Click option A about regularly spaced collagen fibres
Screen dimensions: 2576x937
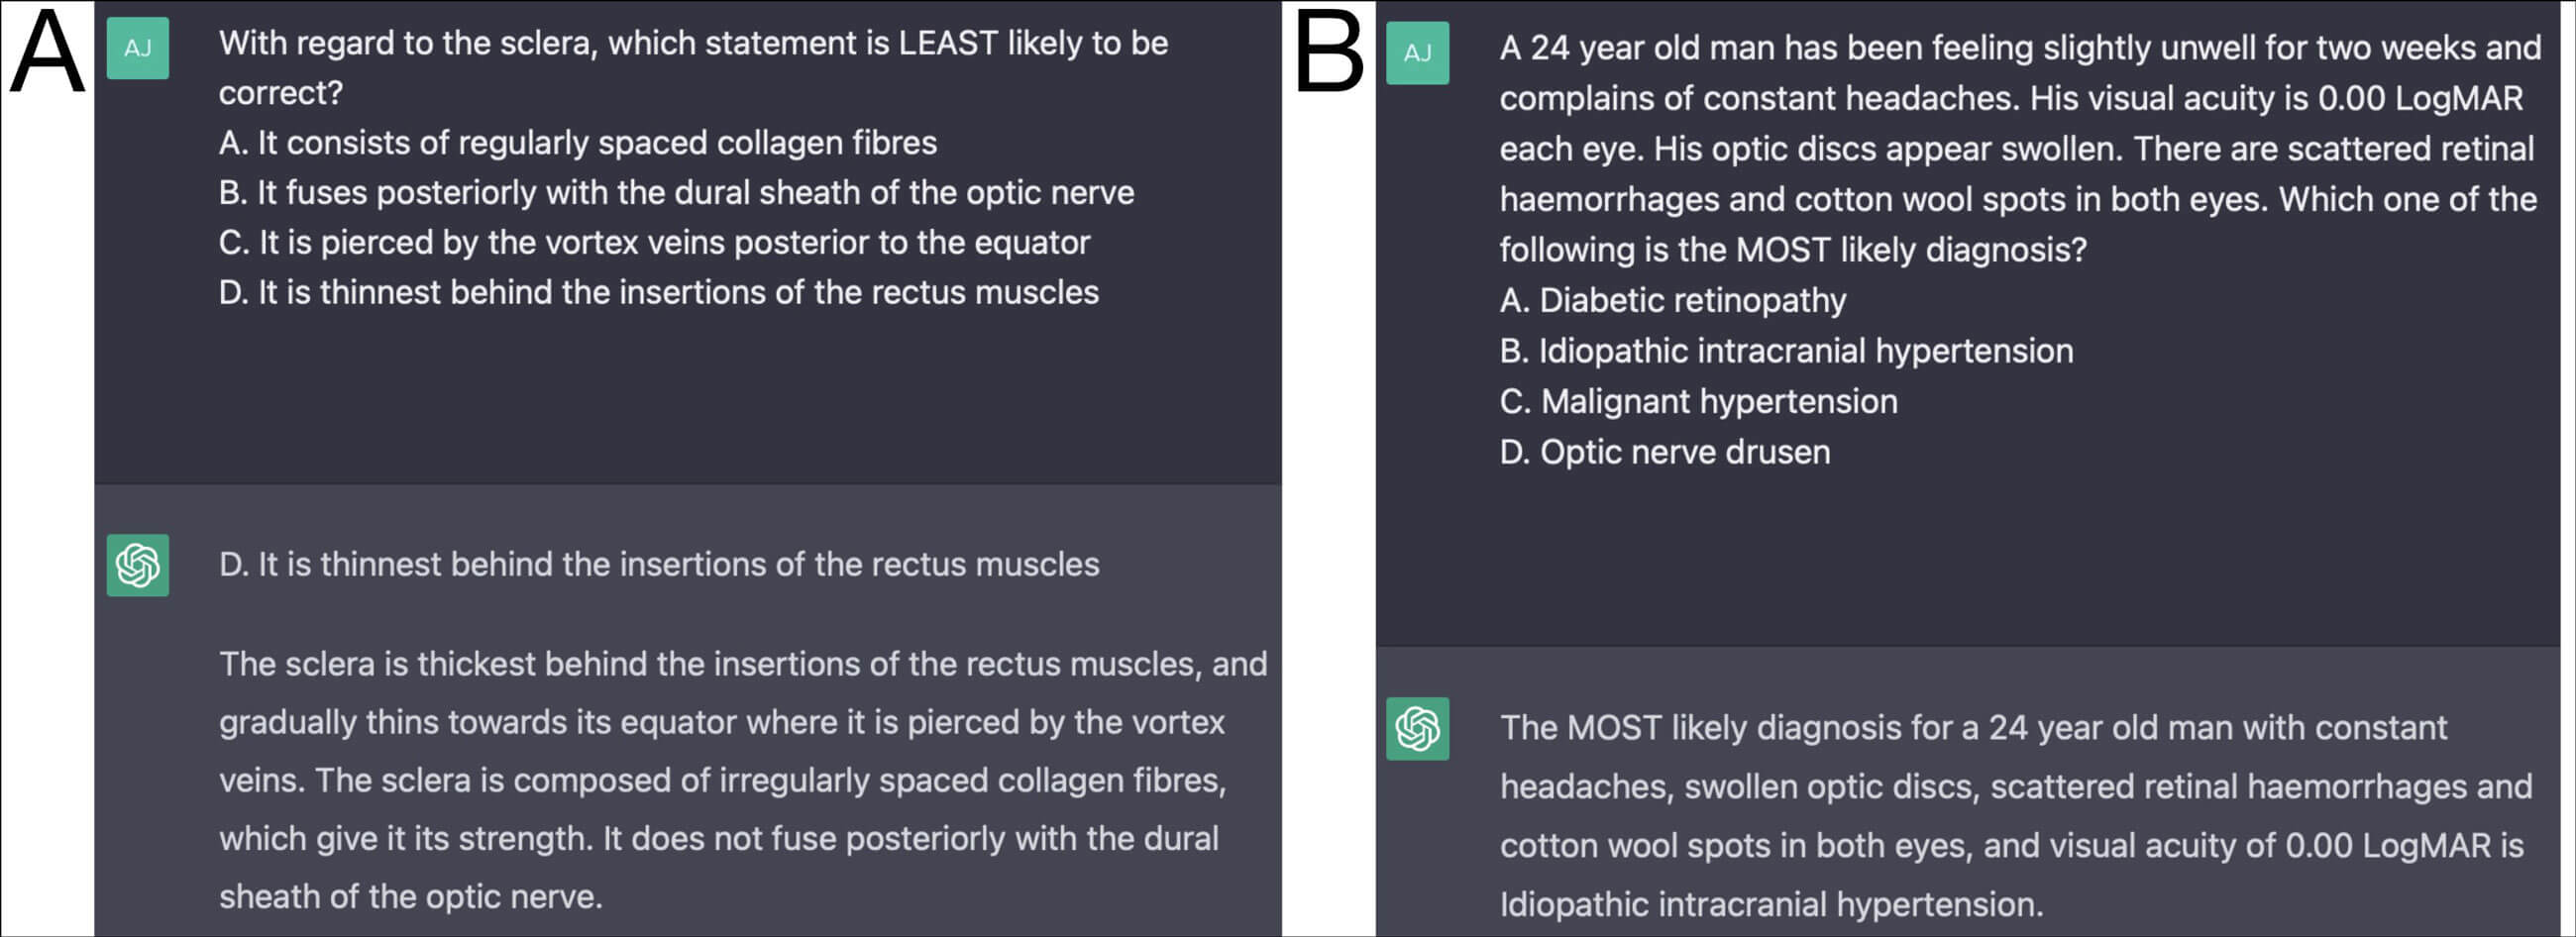577,143
